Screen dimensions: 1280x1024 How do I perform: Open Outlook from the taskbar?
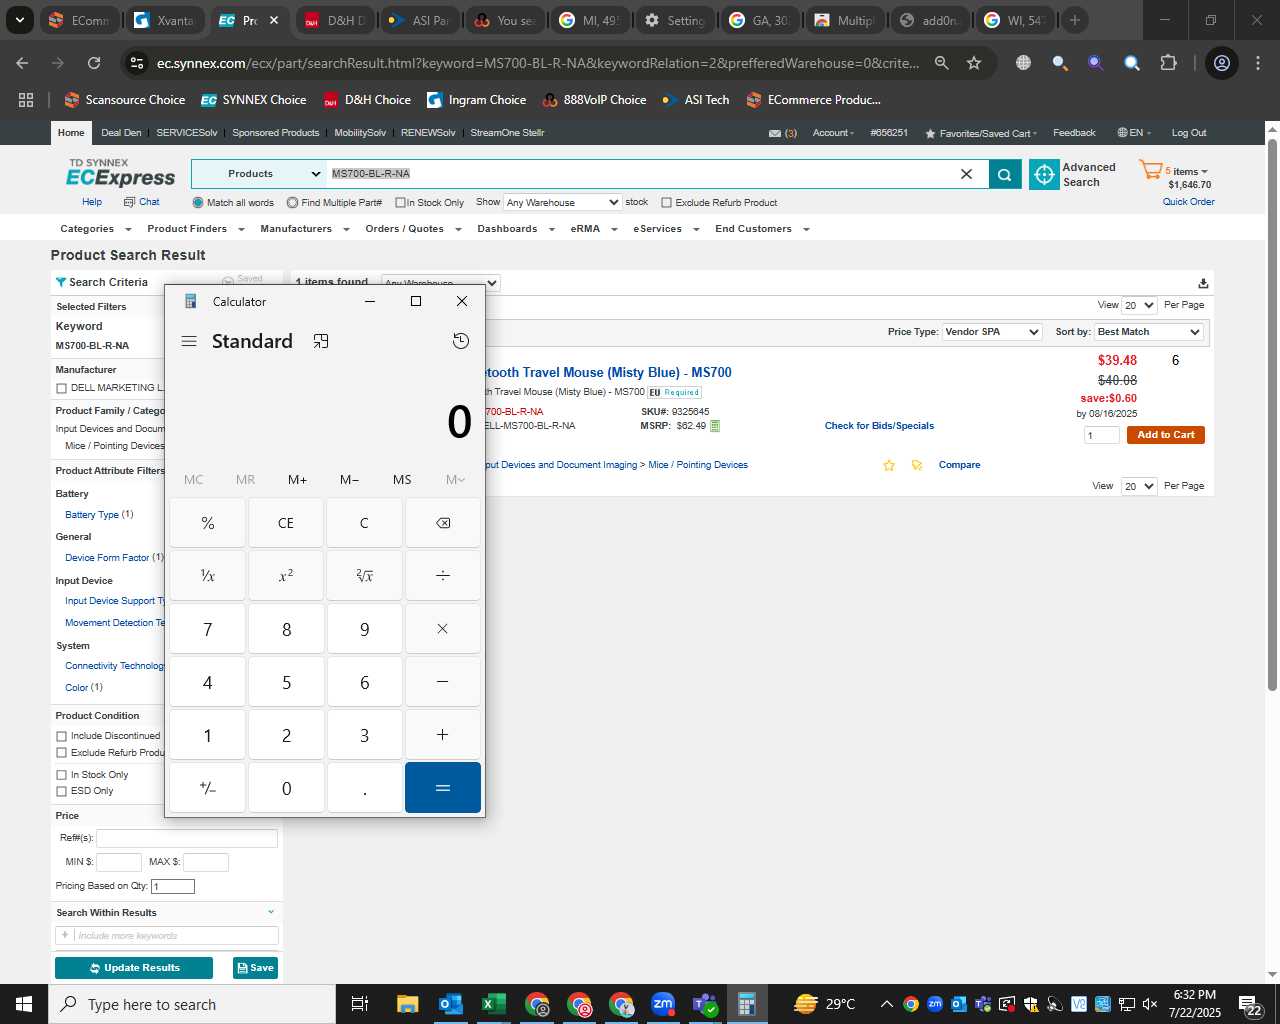pos(451,1004)
